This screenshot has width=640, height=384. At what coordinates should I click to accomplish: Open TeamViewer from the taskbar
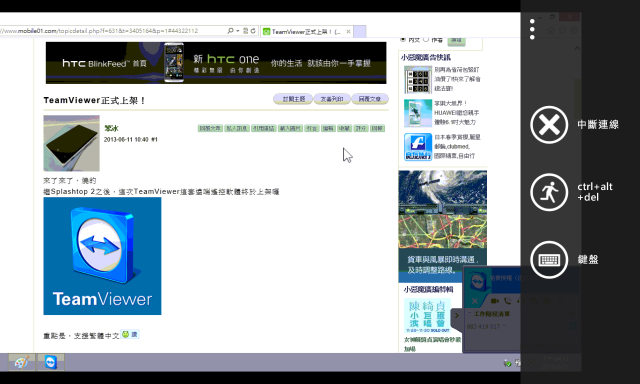click(x=51, y=362)
